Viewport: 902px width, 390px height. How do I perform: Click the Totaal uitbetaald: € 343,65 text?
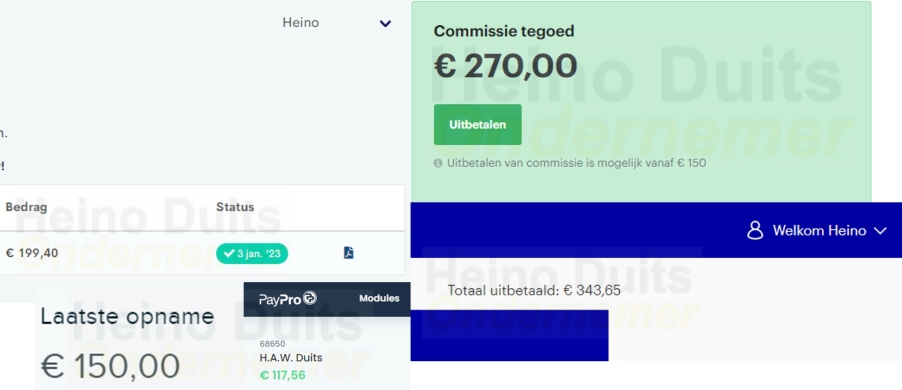tap(534, 290)
